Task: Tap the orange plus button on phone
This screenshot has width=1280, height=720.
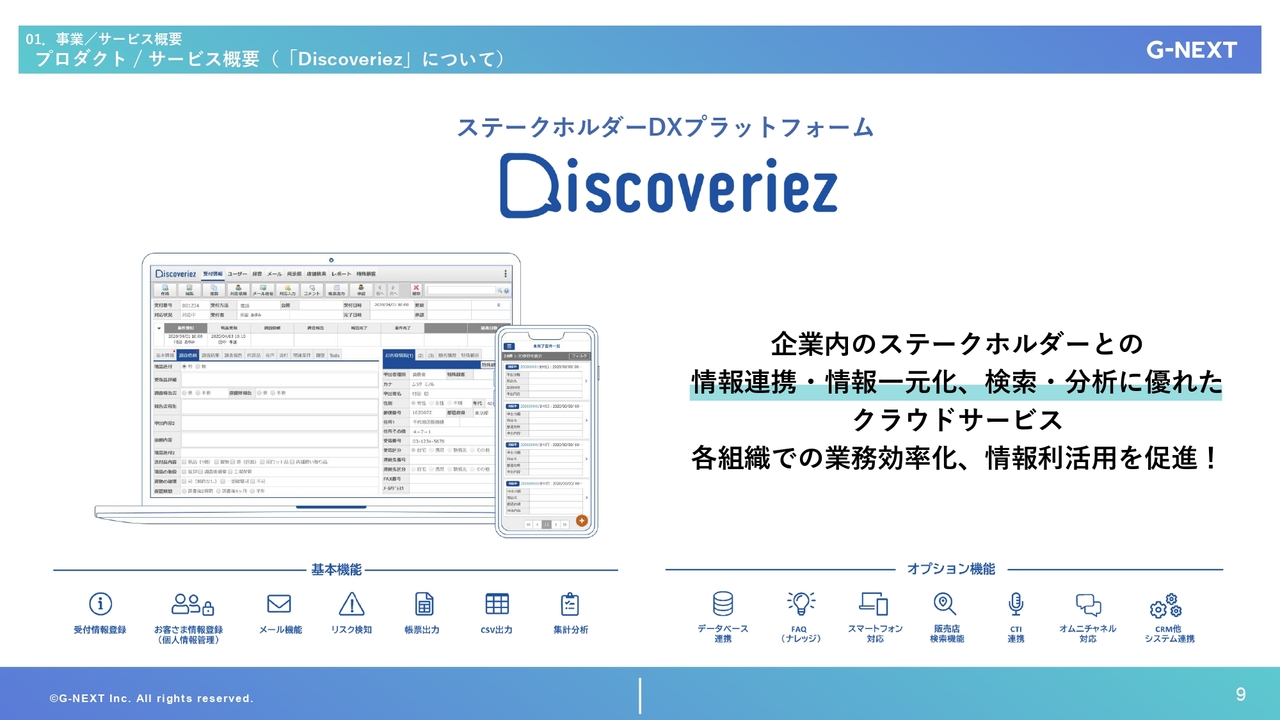Action: click(x=581, y=520)
